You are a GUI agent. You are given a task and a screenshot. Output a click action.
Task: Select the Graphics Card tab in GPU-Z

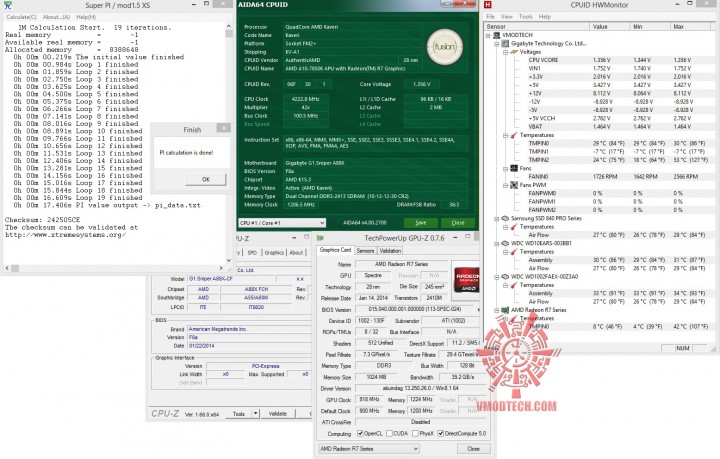pyautogui.click(x=335, y=250)
